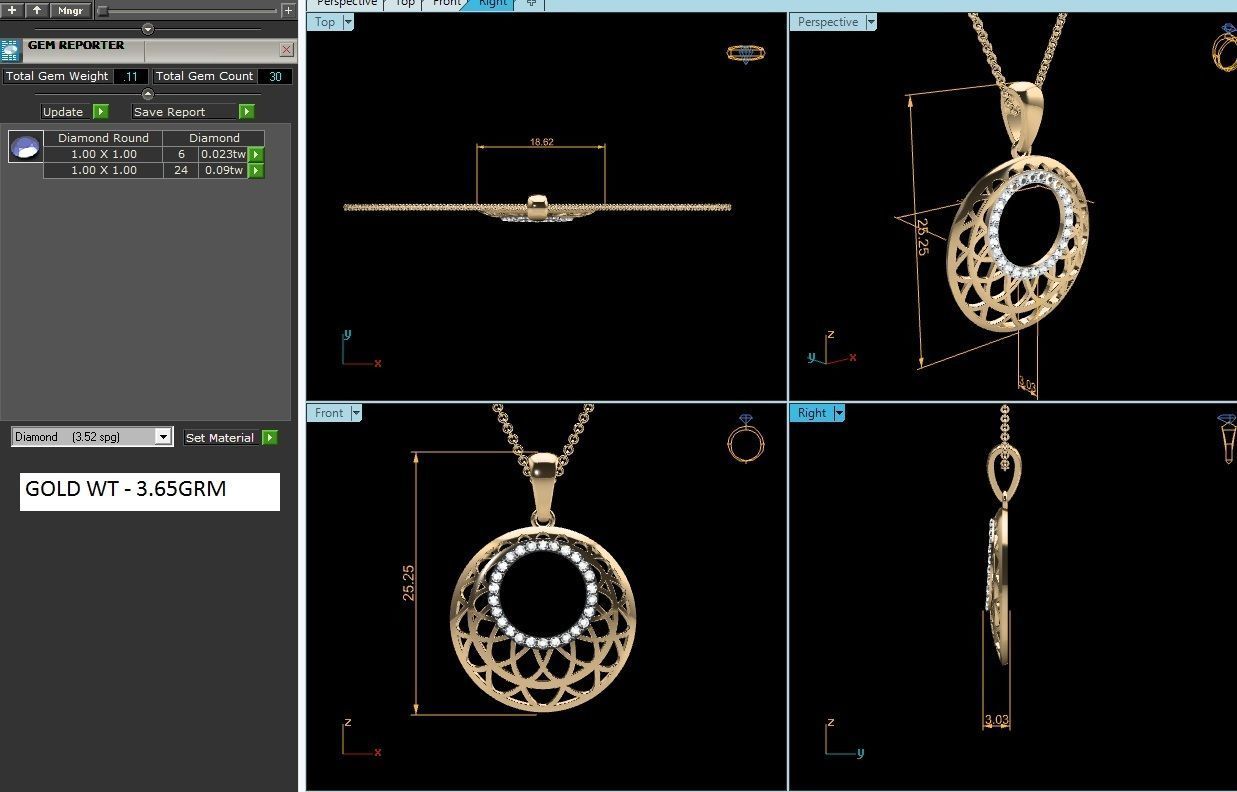Select the gem row with quantity 24
This screenshot has width=1237, height=792.
(x=154, y=170)
